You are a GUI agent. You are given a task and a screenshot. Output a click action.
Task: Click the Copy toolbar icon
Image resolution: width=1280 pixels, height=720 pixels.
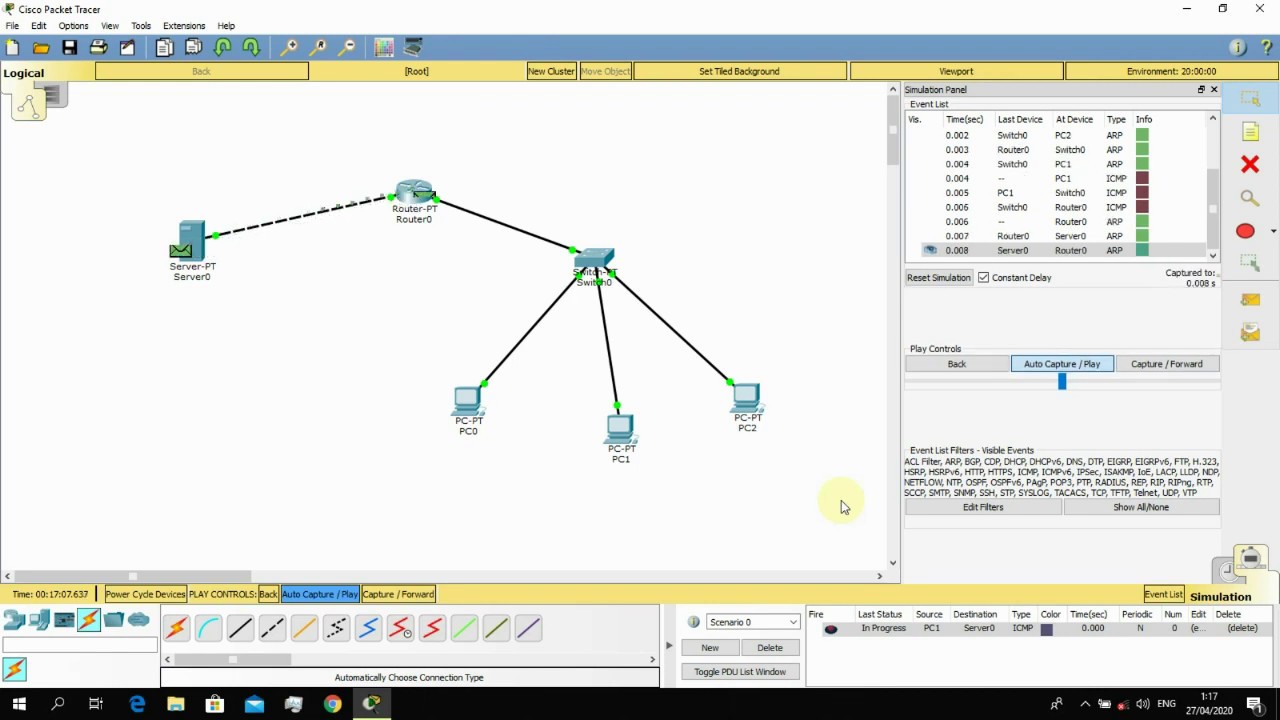[164, 47]
